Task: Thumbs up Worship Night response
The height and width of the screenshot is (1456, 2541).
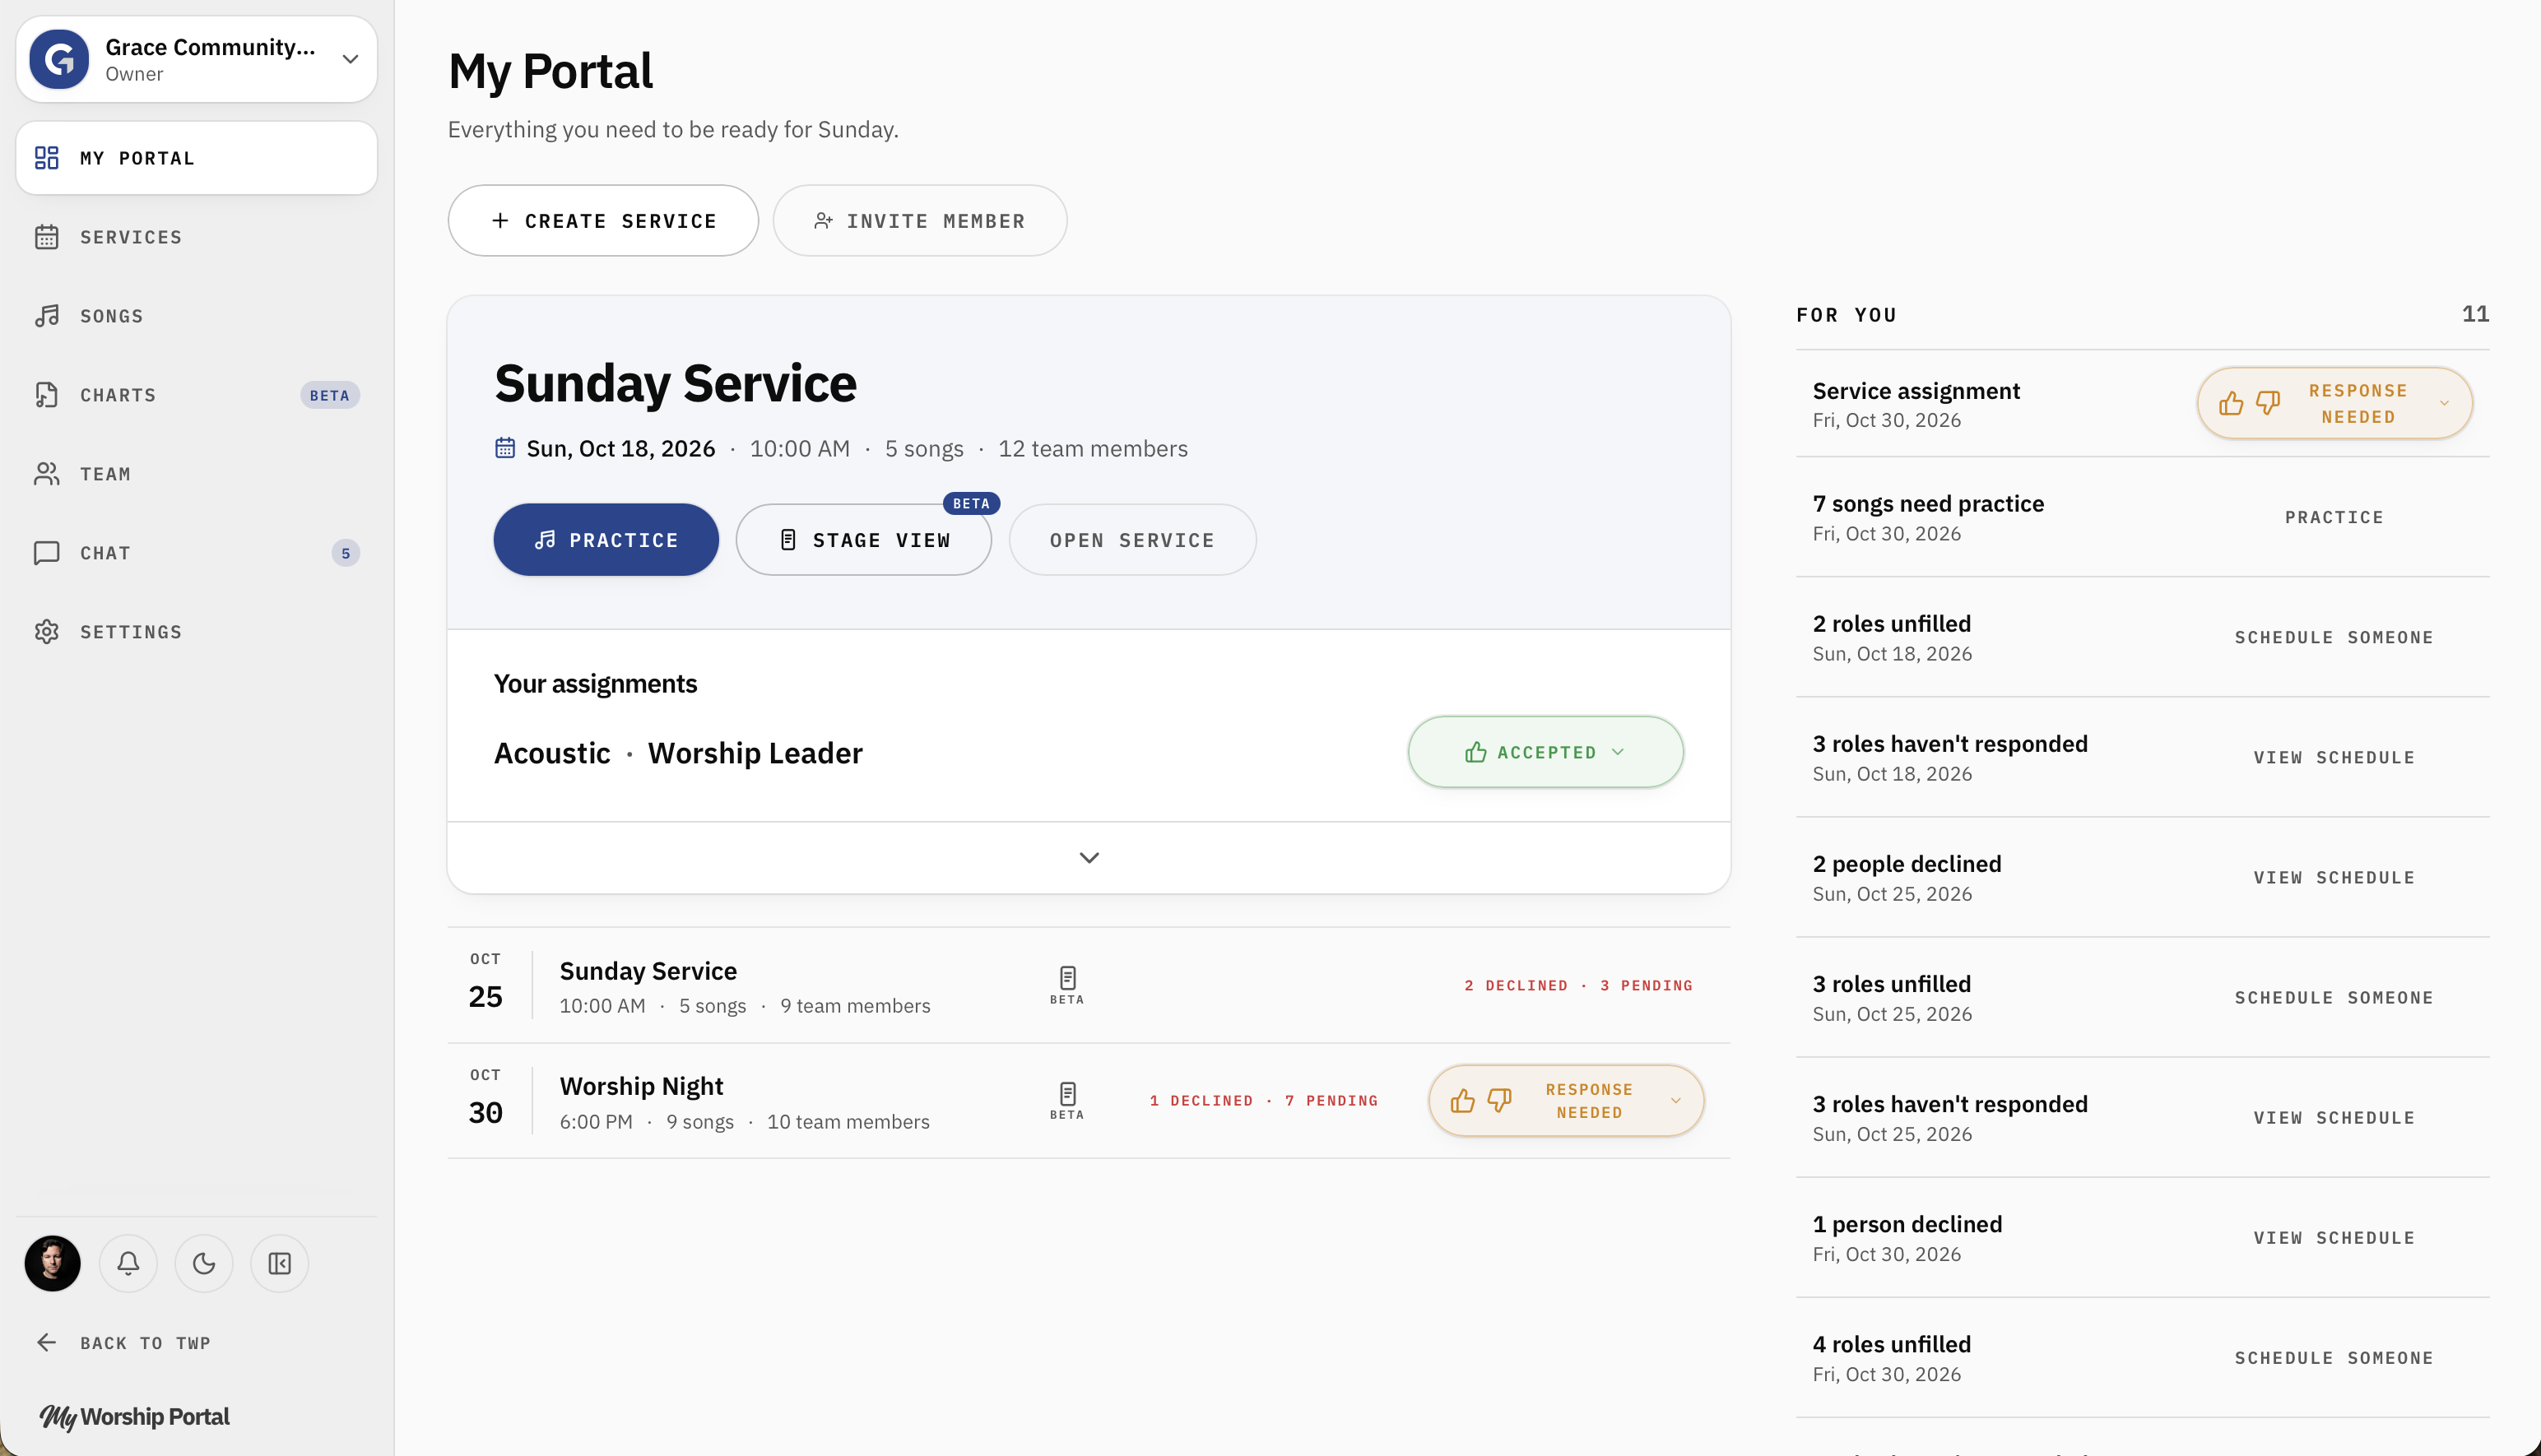Action: click(x=1463, y=1101)
